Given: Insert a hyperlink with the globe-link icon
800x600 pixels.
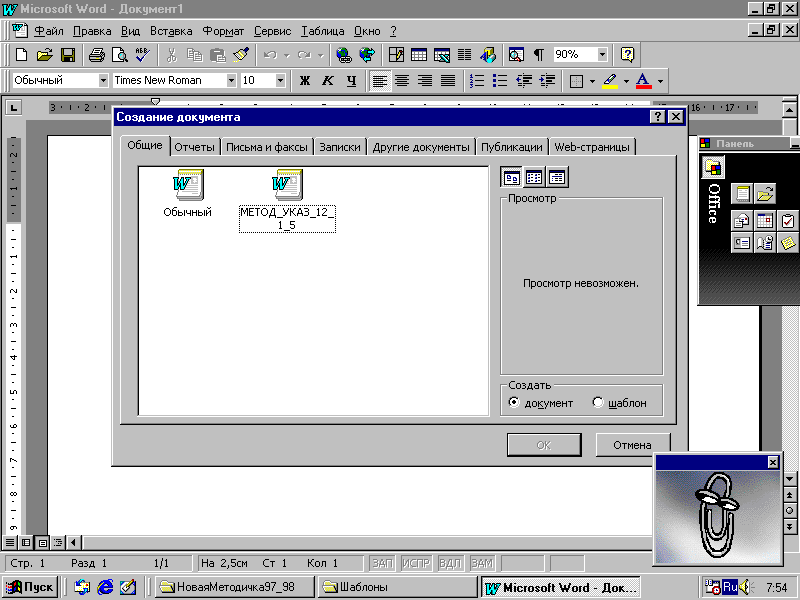Looking at the screenshot, I should click(344, 55).
